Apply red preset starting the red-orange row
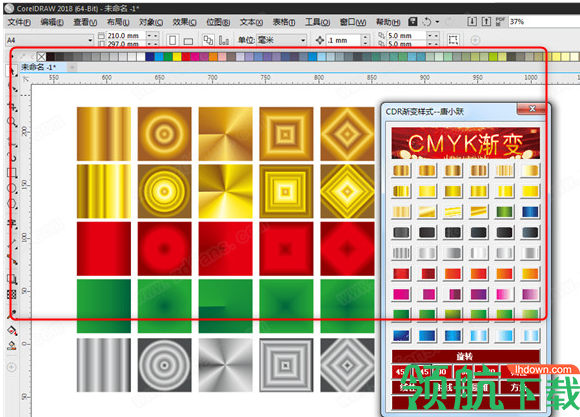This screenshot has height=417, width=580. pyautogui.click(x=401, y=274)
